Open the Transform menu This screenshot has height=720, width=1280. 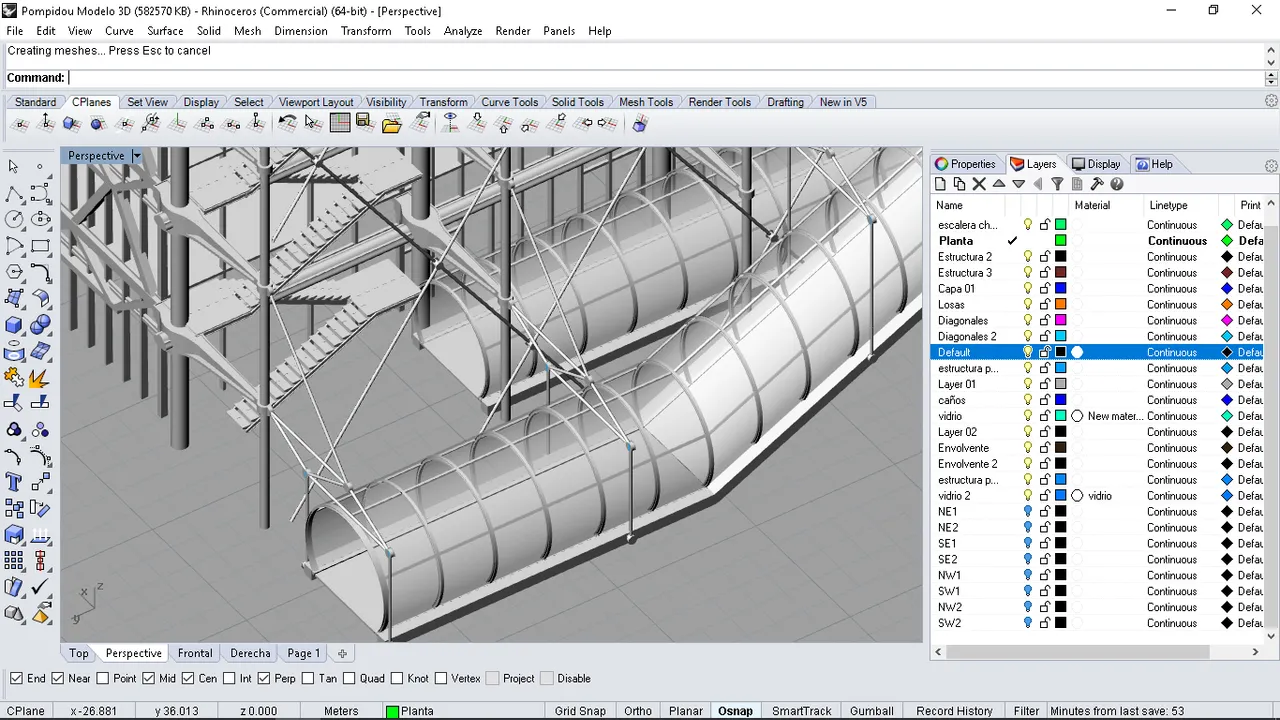pyautogui.click(x=366, y=31)
